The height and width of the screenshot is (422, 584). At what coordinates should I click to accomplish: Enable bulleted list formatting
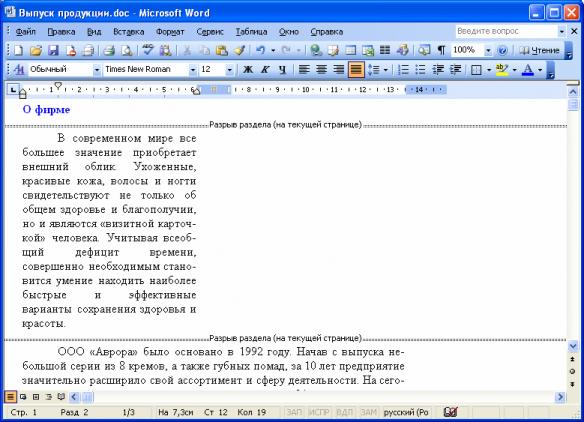coord(420,70)
